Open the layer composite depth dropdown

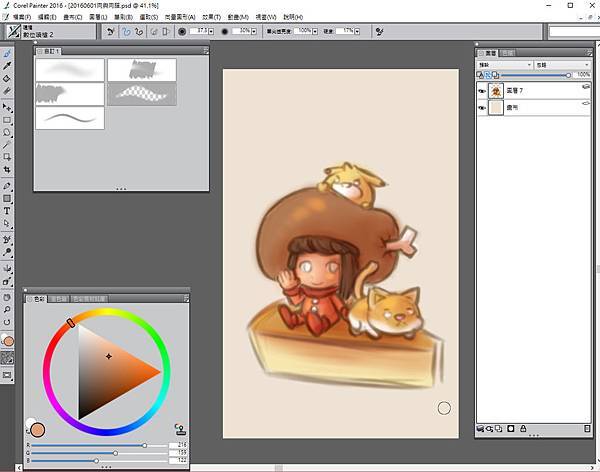click(x=562, y=65)
